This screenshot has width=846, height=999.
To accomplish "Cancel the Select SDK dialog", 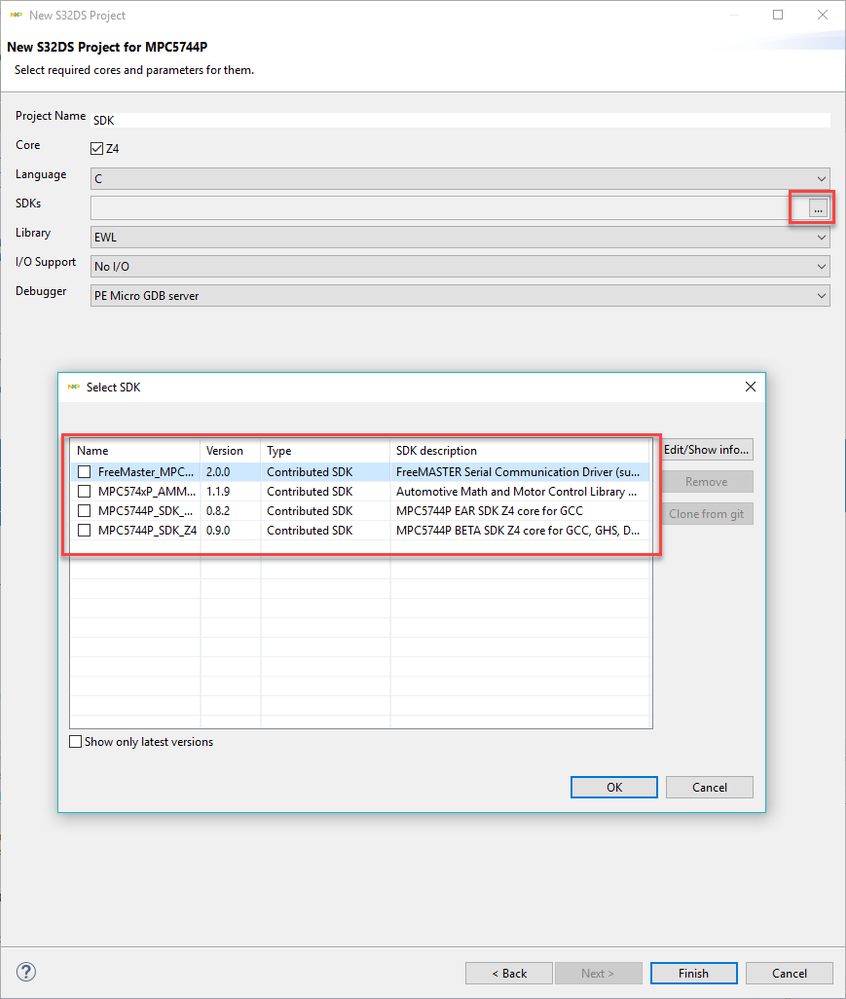I will point(710,787).
